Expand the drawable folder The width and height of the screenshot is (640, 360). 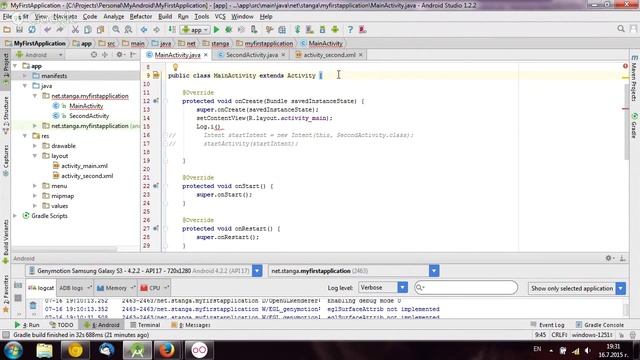[35, 146]
